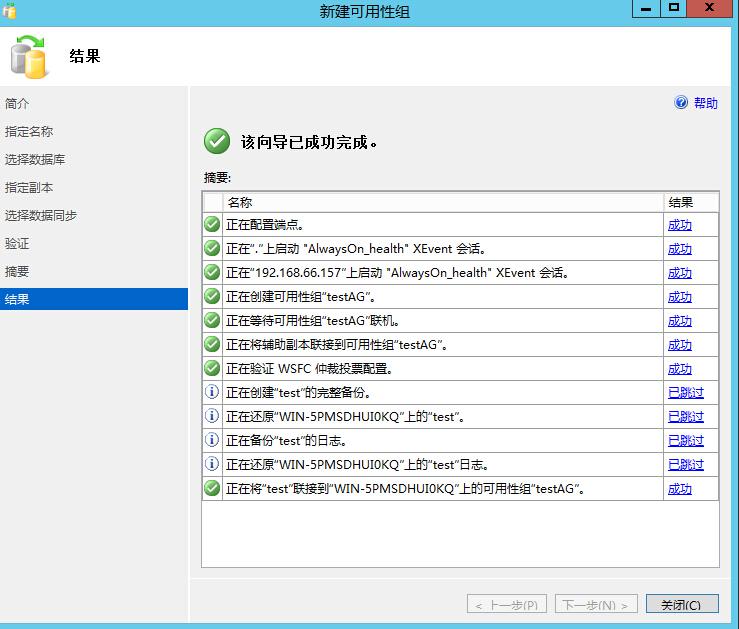The image size is (739, 629).
Task: Click row text 正在创建可用性组"testAG"
Action: [301, 297]
